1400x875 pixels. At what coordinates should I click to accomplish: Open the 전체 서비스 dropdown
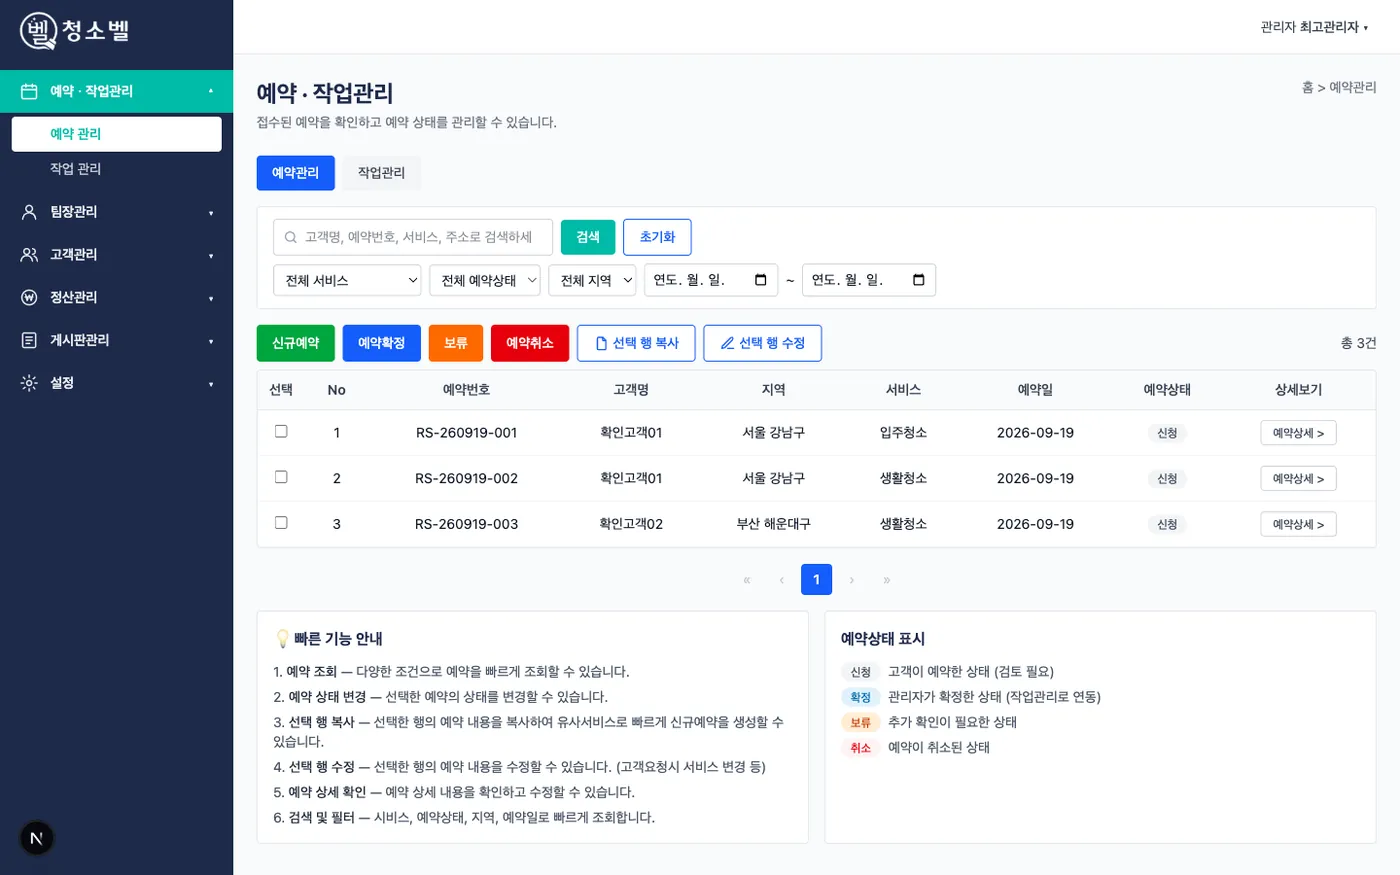pos(347,280)
